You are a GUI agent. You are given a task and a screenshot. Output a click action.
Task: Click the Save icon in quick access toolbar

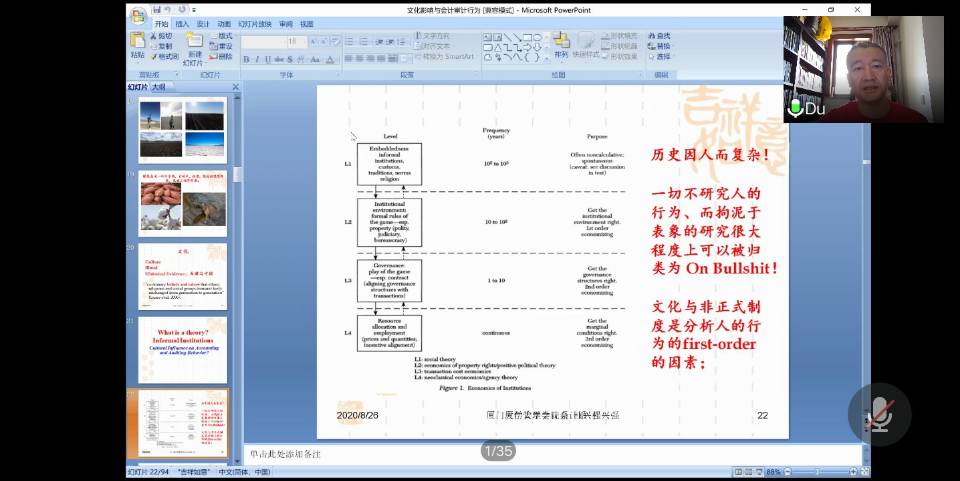(x=157, y=10)
